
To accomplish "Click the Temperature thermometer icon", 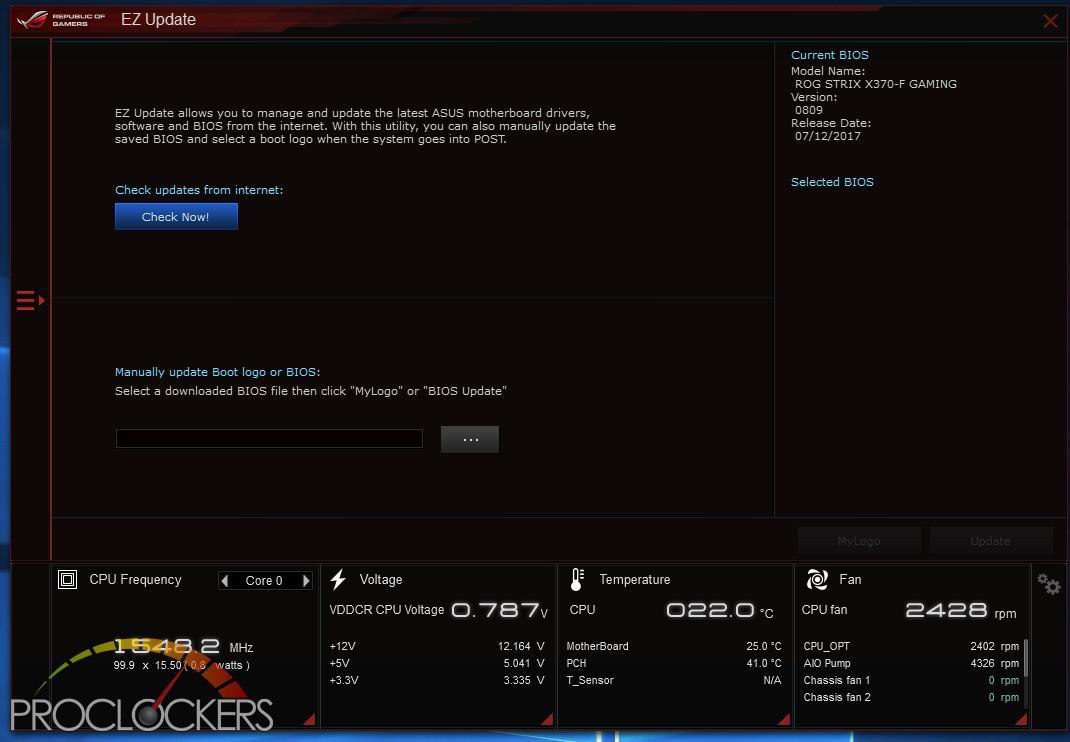I will 577,580.
